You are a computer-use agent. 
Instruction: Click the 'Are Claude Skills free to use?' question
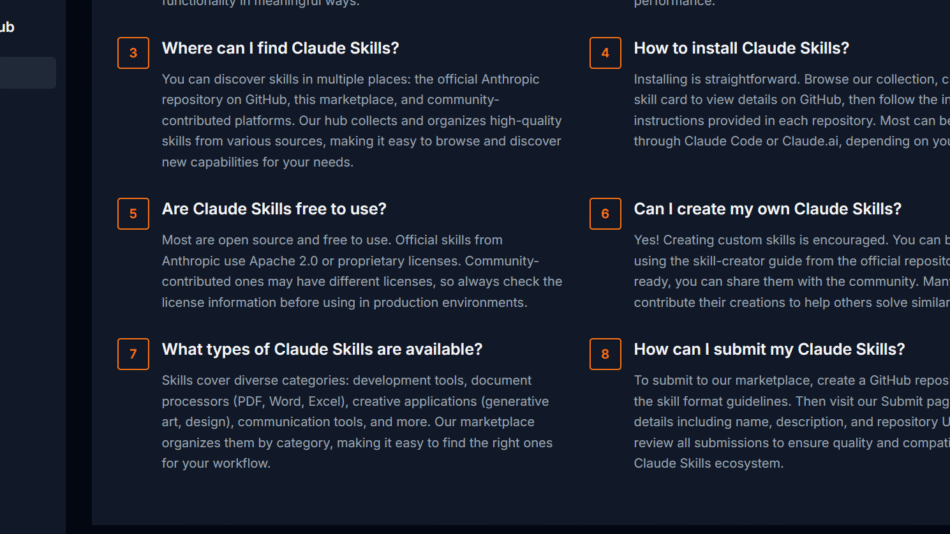274,209
